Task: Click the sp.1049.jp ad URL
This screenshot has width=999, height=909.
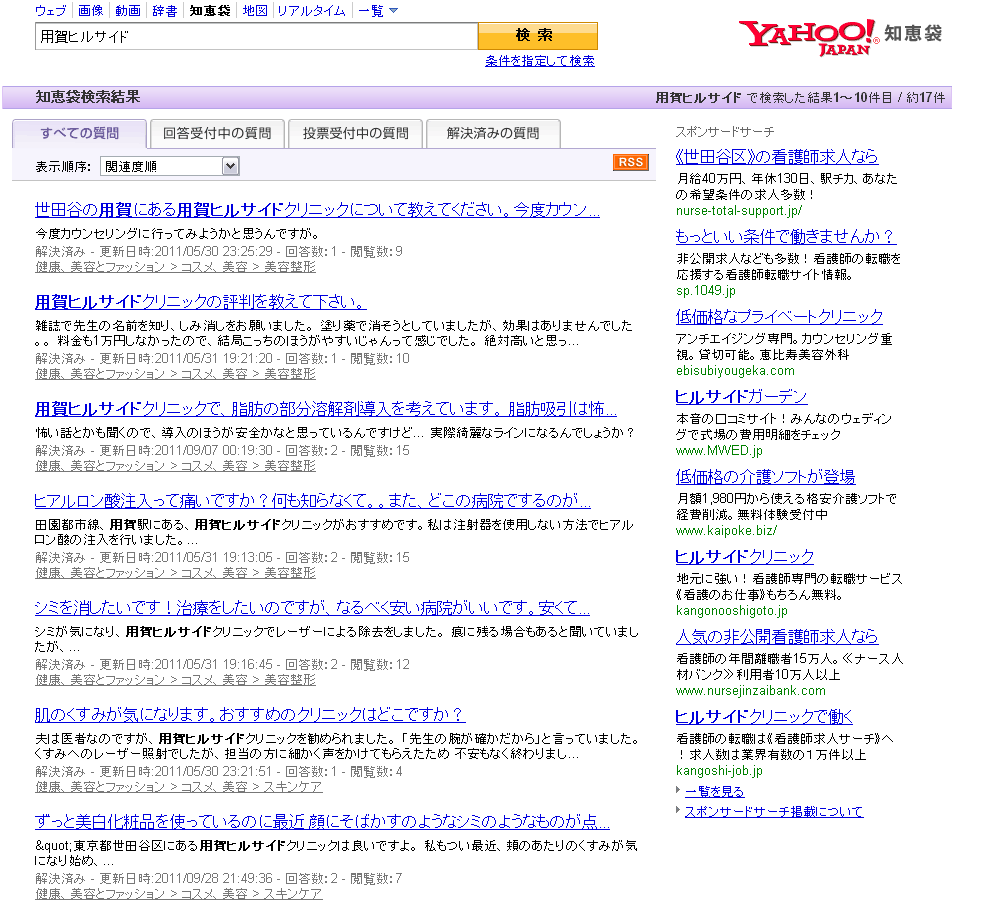Action: 705,290
